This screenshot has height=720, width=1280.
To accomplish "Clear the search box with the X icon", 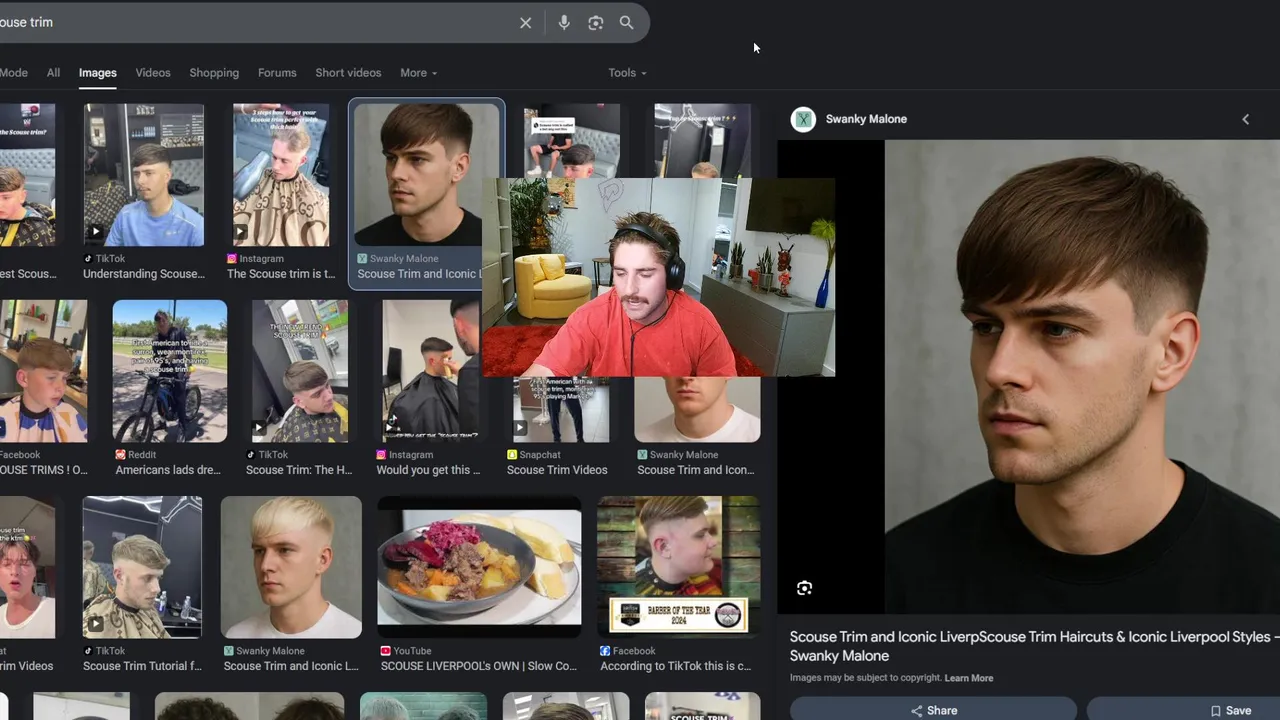I will click(525, 22).
